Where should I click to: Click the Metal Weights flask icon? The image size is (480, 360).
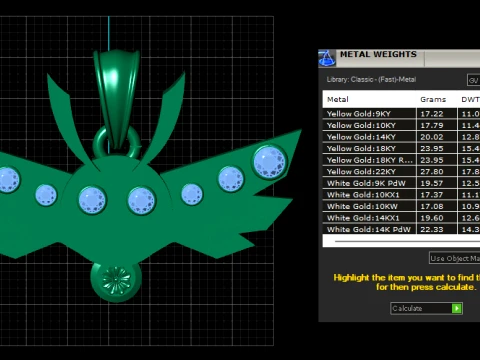coord(327,58)
